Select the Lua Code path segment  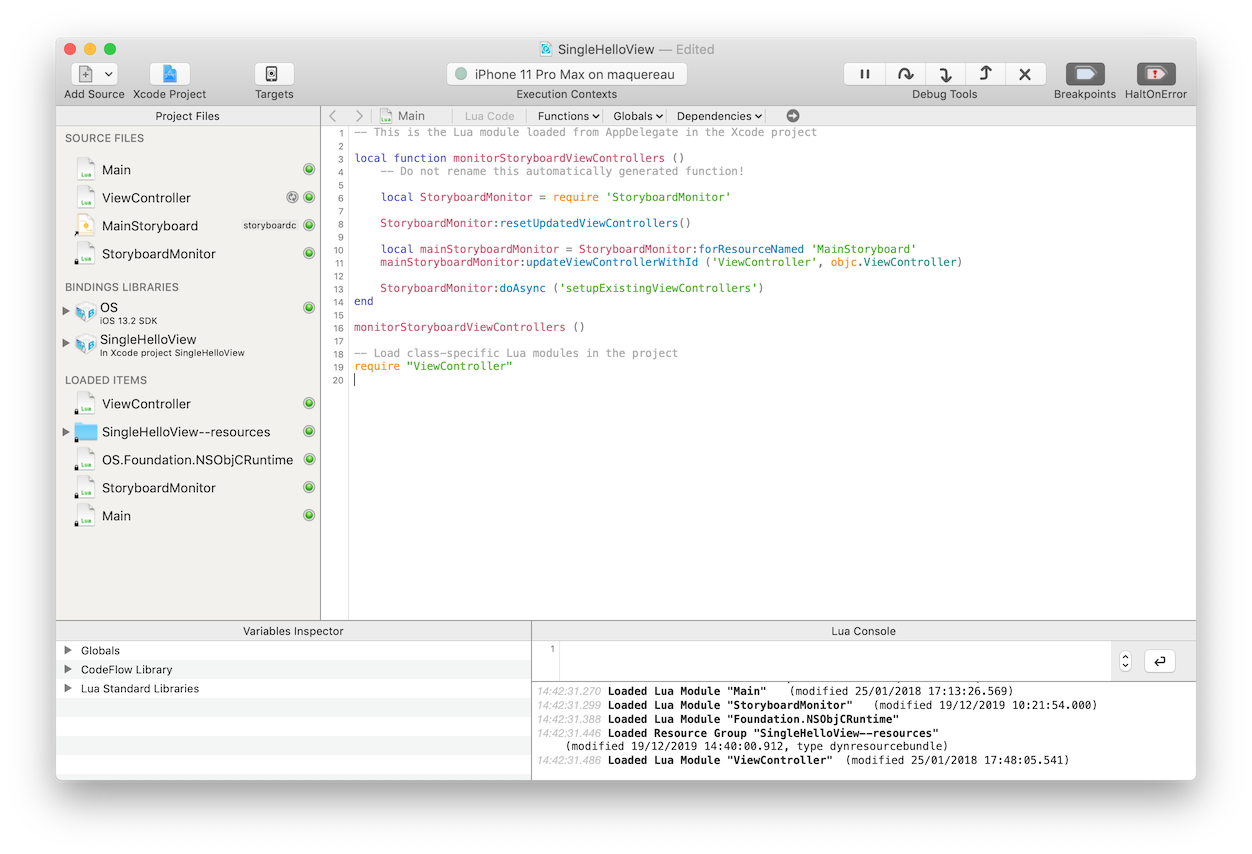489,116
